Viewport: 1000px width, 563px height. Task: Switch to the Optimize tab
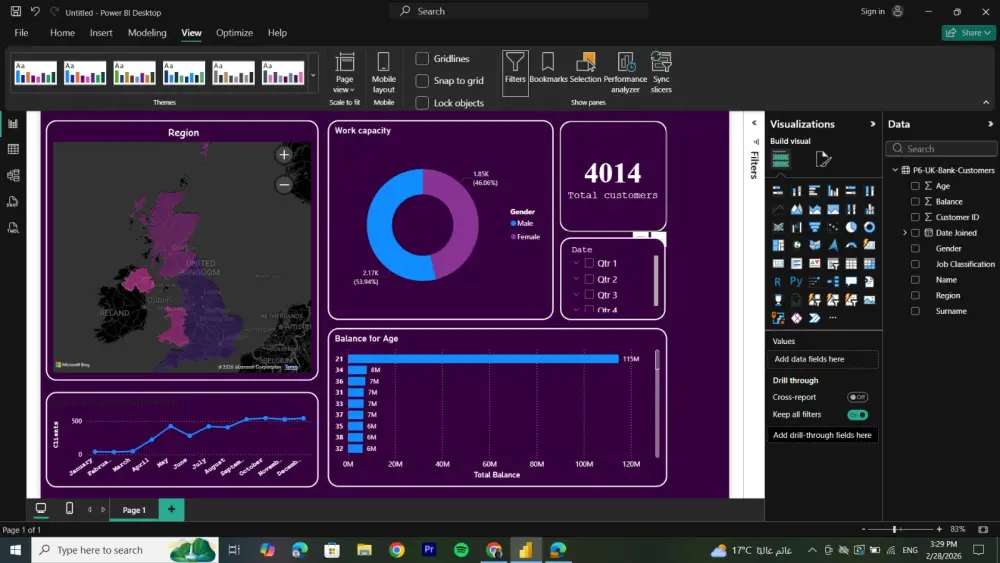tap(234, 33)
